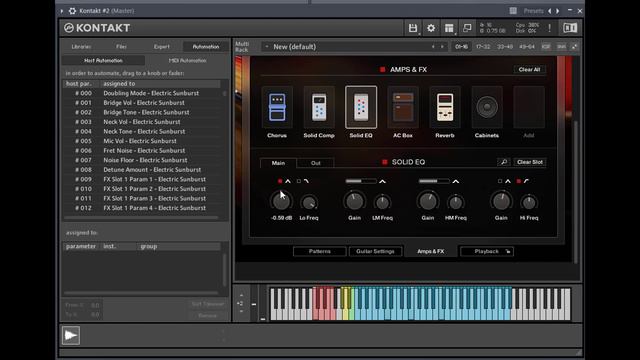Click the Native Instruments NI logo
The image size is (640, 360).
click(570, 28)
